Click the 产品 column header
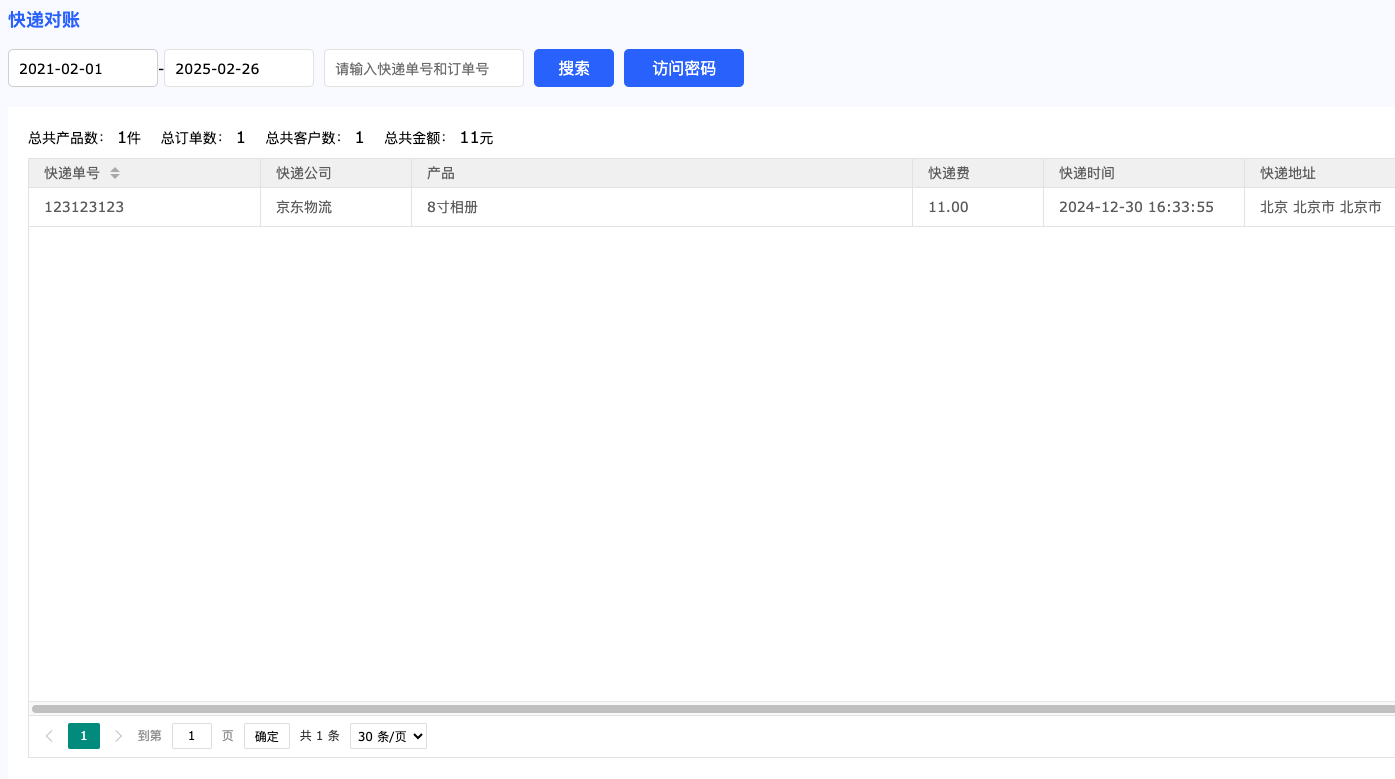Viewport: 1395px width, 779px height. point(441,173)
